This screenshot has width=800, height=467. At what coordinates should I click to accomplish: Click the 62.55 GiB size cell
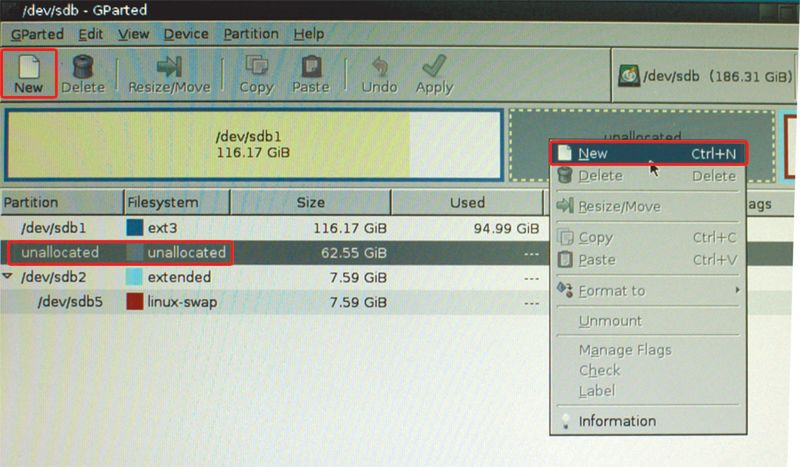[x=354, y=253]
